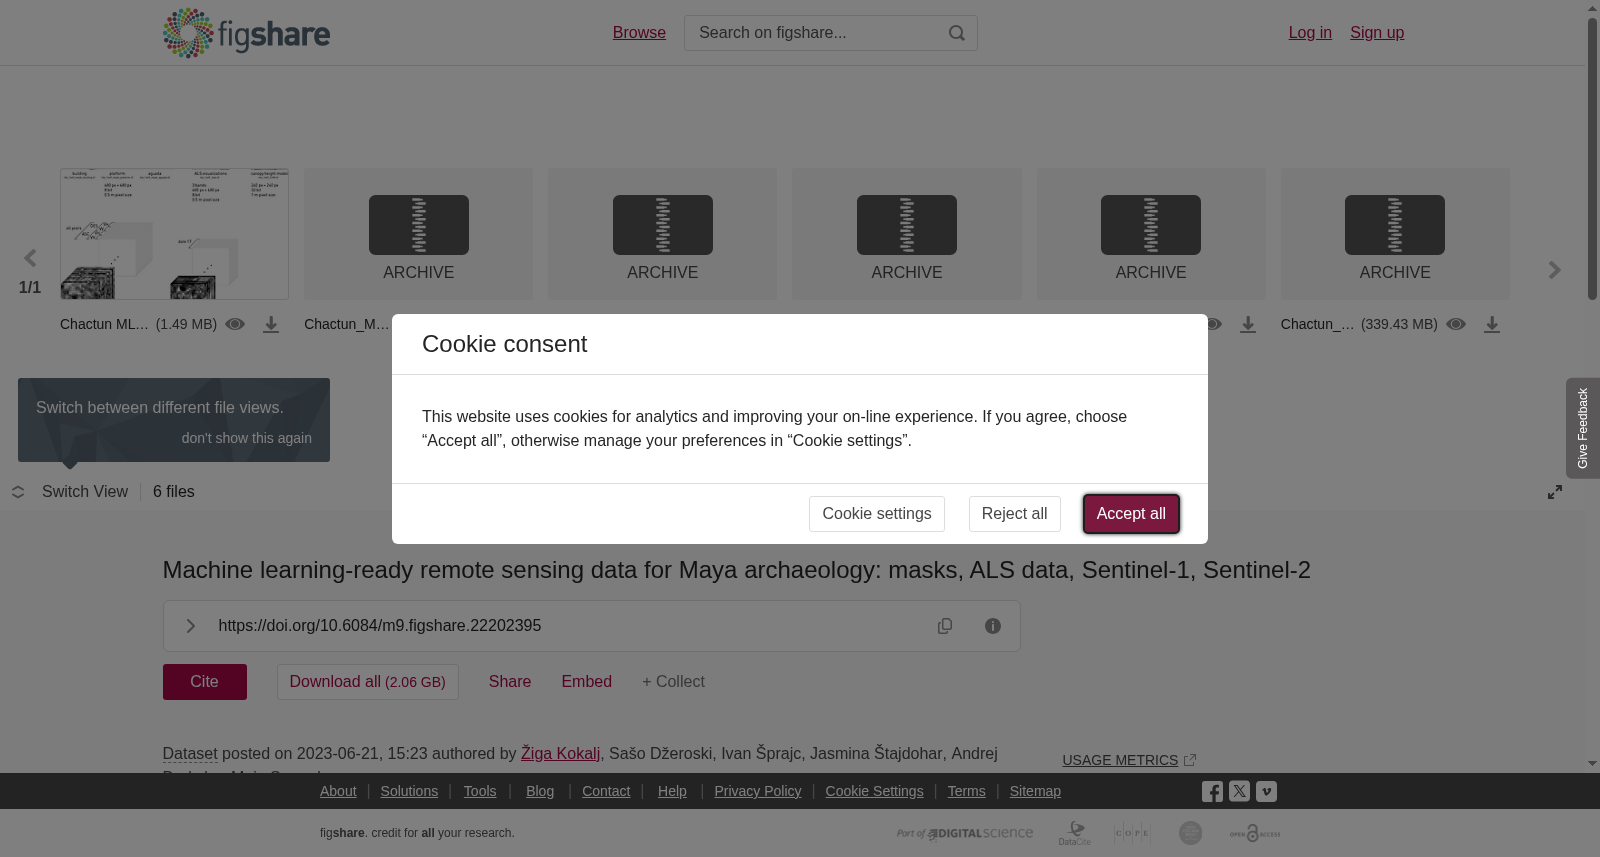Click the Share option

tap(510, 682)
